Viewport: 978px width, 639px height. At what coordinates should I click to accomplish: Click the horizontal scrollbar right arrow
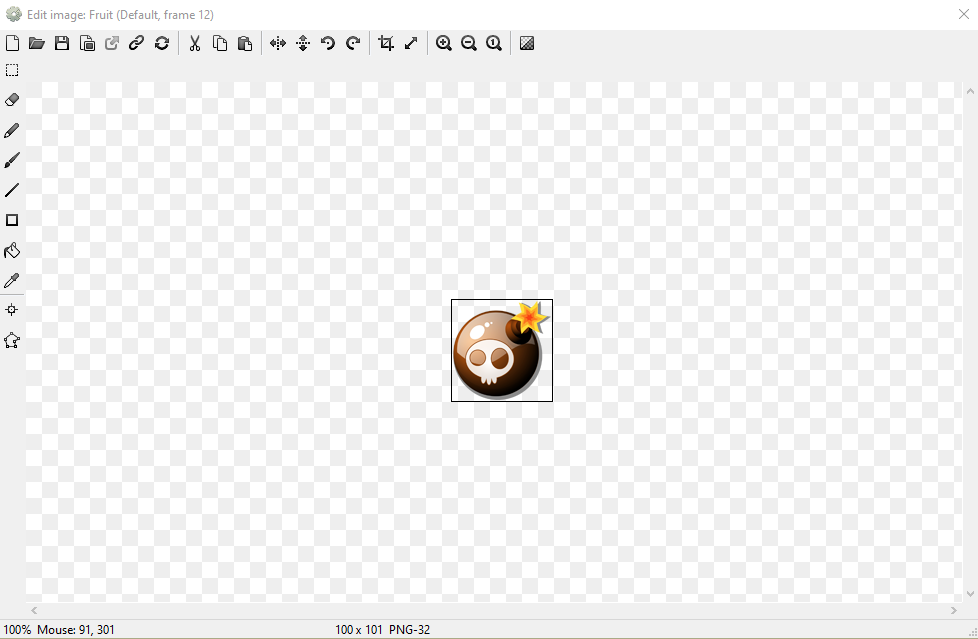coord(954,610)
